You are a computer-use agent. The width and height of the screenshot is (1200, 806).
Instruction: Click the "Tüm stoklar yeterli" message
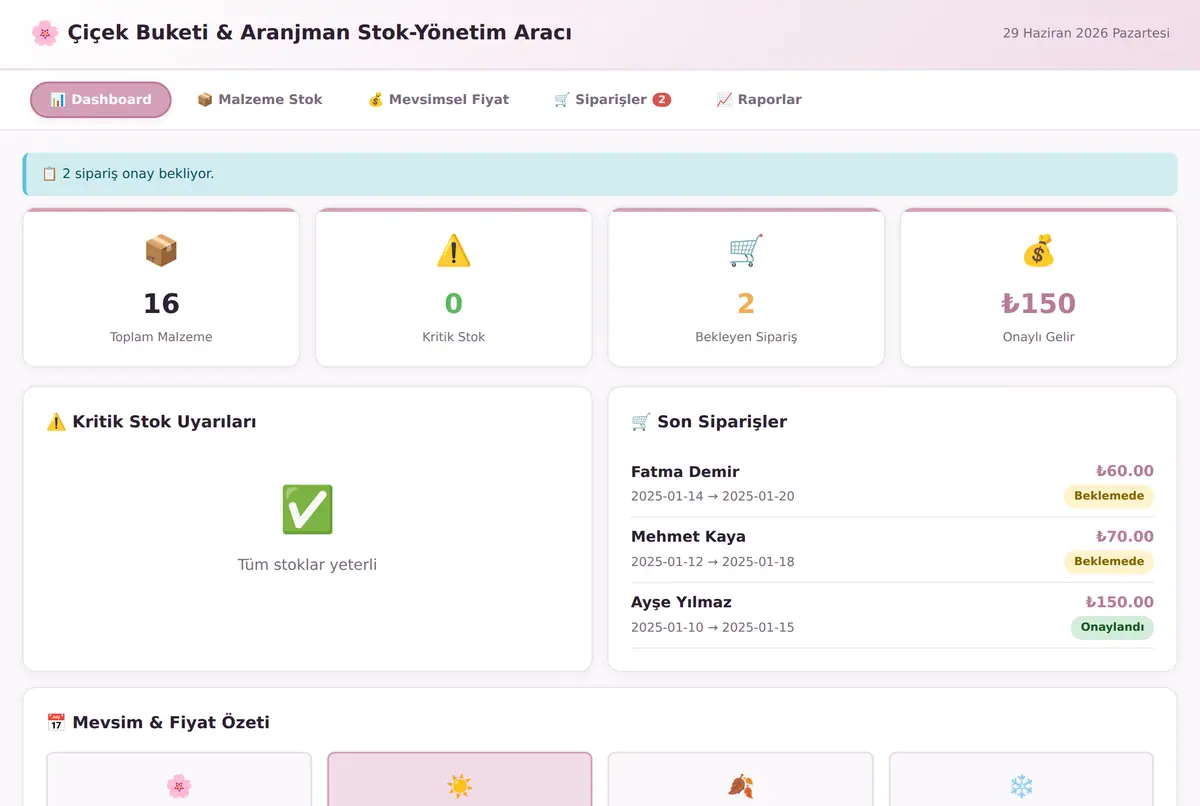coord(307,565)
